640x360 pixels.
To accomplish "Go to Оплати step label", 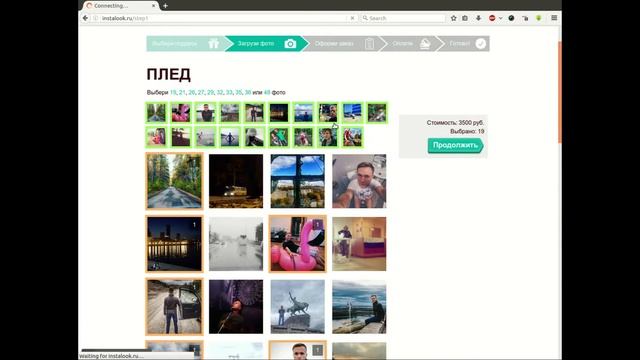I will (x=402, y=43).
